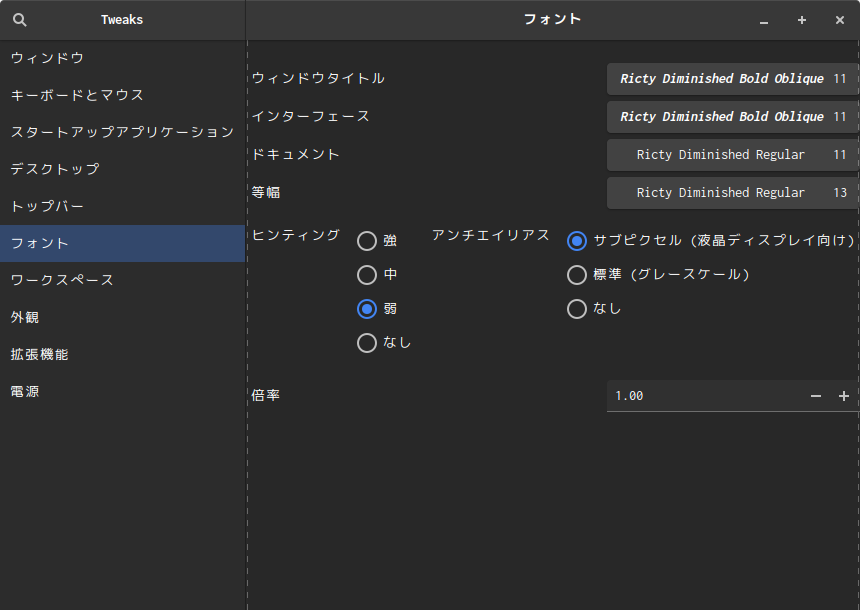The width and height of the screenshot is (860, 610).
Task: Open the ドキュメント font selector
Action: click(731, 154)
